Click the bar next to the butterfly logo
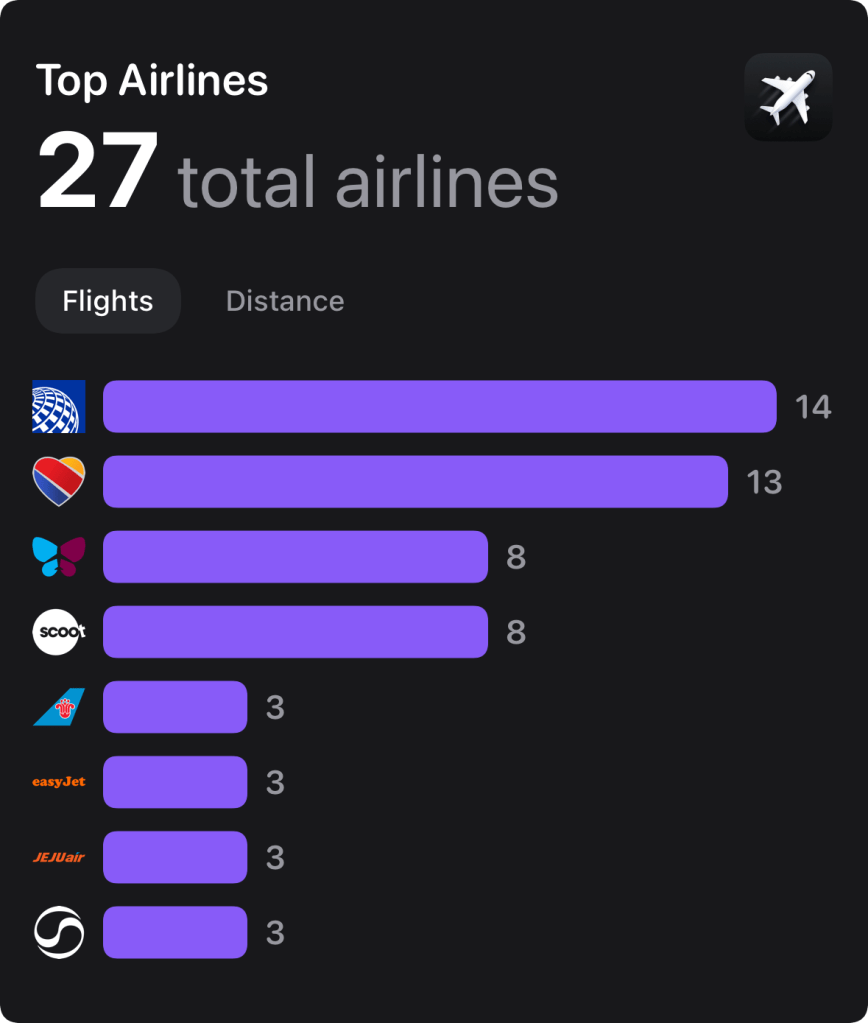 [x=295, y=557]
